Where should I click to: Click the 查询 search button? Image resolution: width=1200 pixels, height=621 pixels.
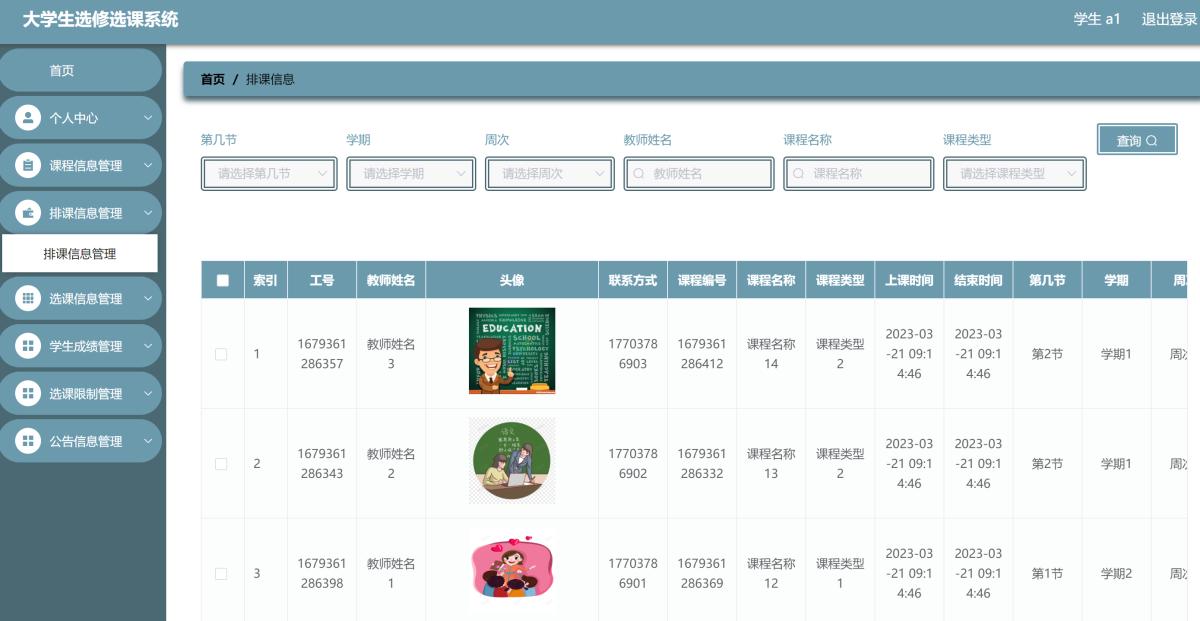tap(1136, 140)
